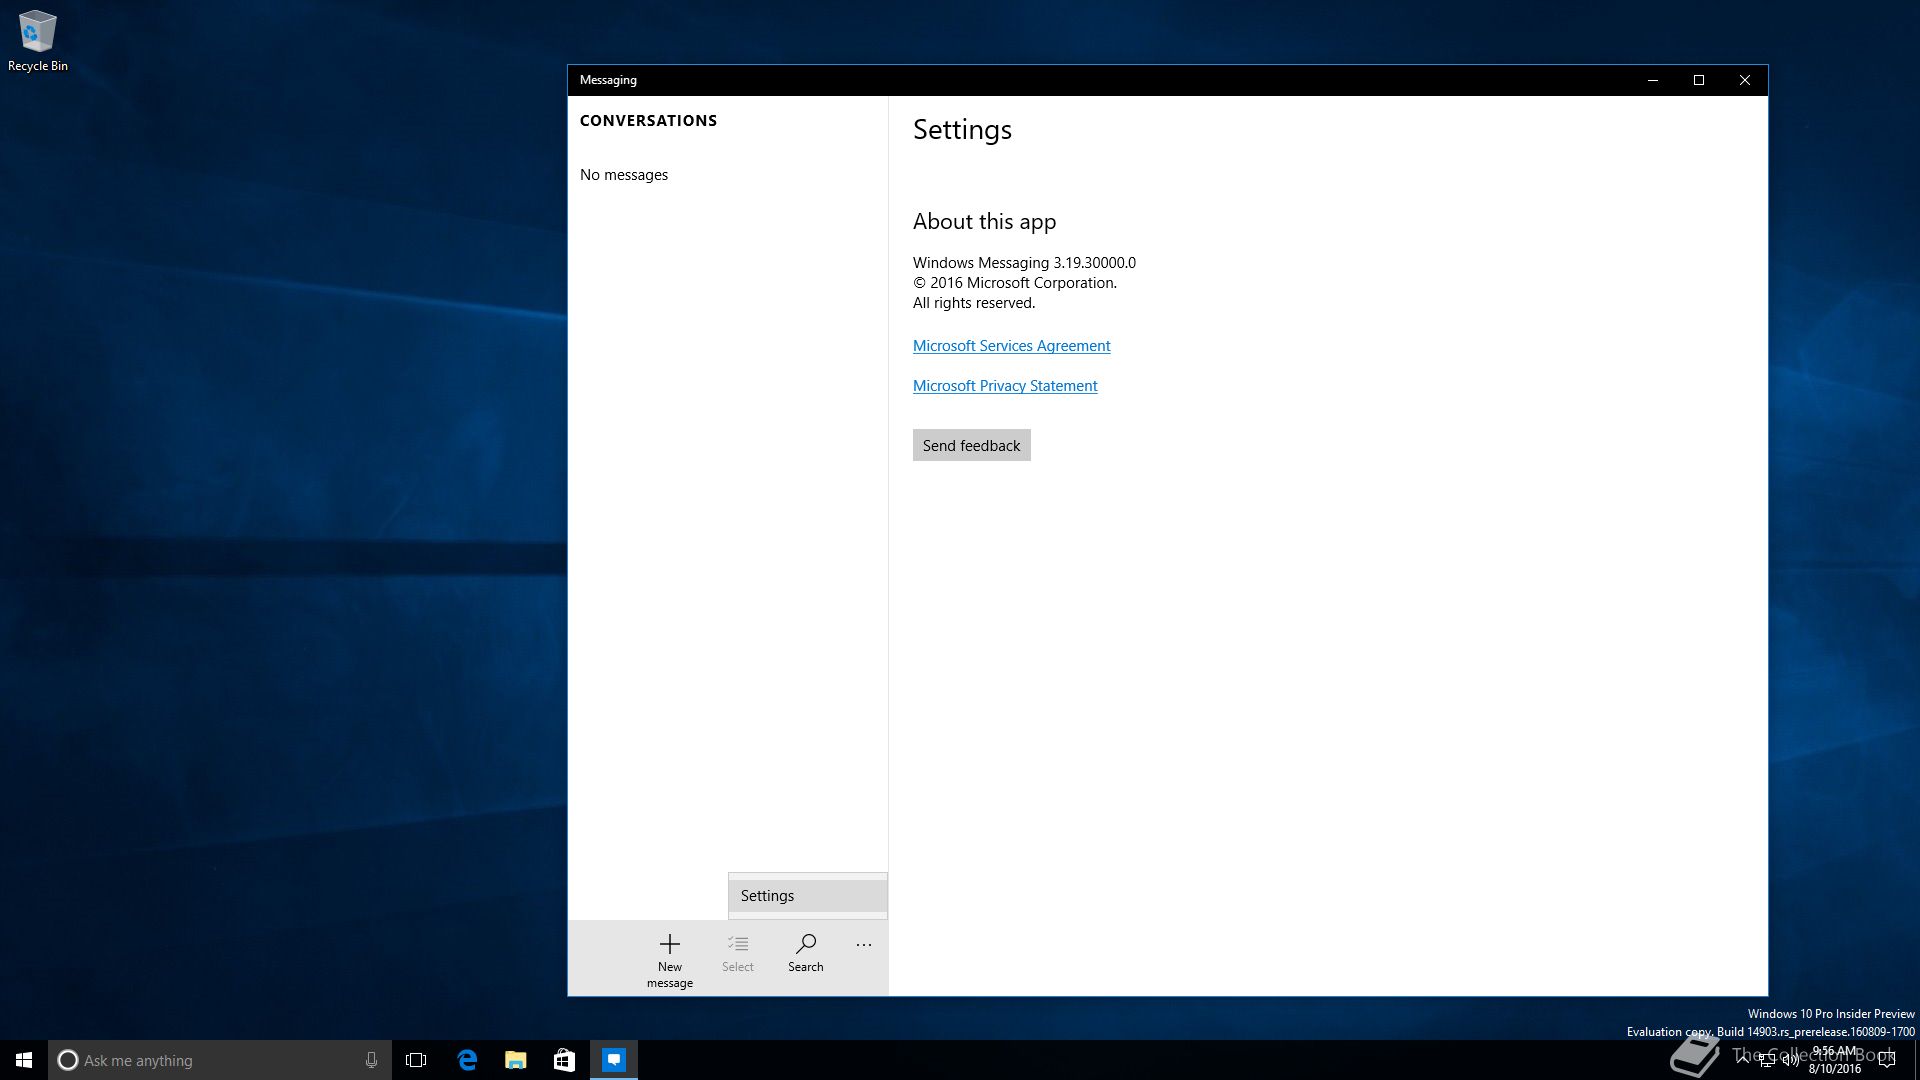The image size is (1920, 1080).
Task: Maximize the Messaging window
Action: coord(1698,80)
